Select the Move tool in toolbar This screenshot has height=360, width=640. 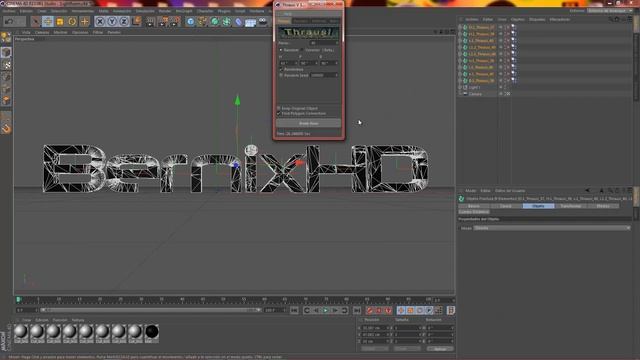click(x=48, y=21)
